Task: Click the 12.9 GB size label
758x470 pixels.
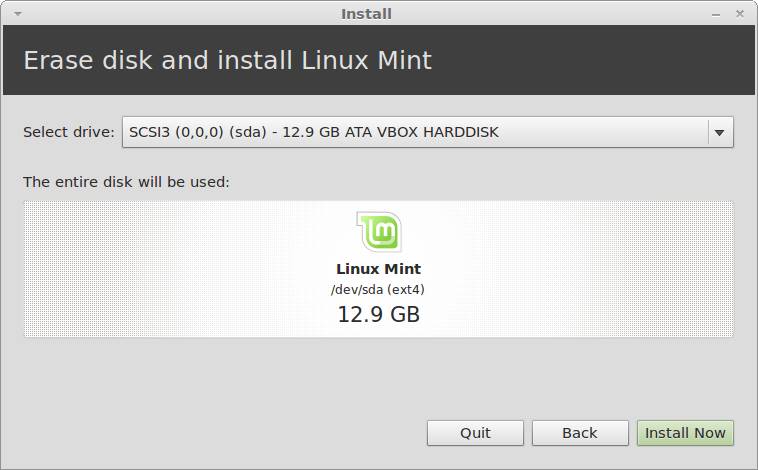Action: (378, 314)
